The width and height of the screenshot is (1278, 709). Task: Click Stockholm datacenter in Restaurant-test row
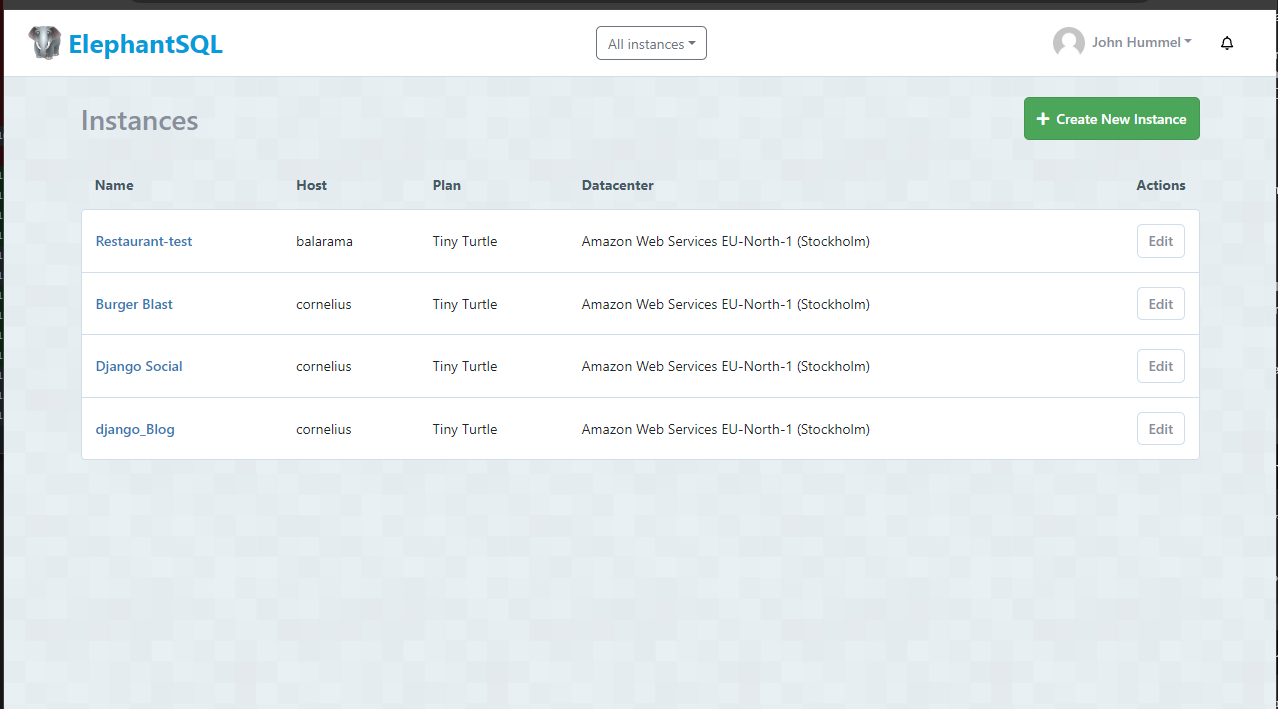(x=726, y=241)
